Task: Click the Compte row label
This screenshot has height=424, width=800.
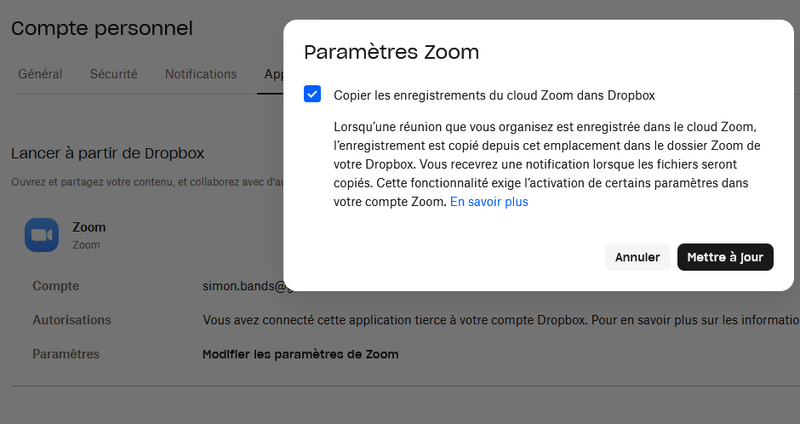Action: click(x=56, y=286)
